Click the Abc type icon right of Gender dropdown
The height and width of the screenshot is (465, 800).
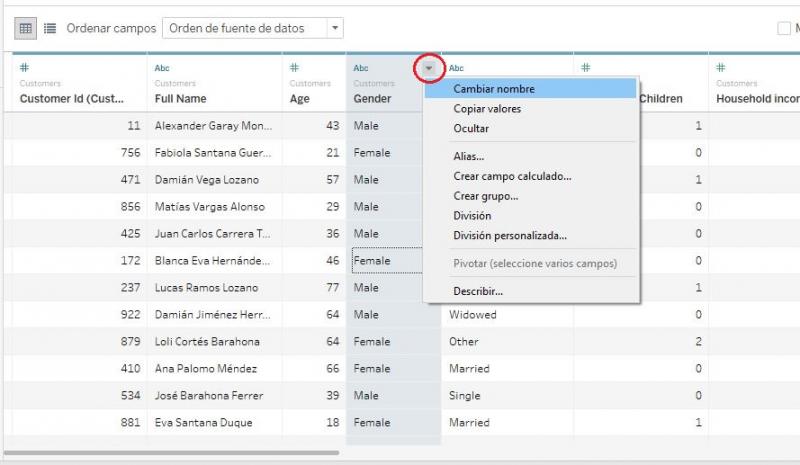(456, 68)
